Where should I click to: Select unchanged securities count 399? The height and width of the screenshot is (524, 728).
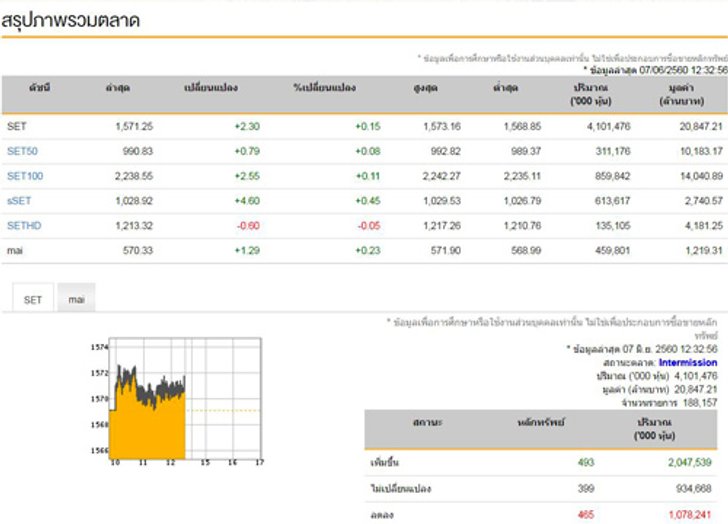click(x=586, y=488)
